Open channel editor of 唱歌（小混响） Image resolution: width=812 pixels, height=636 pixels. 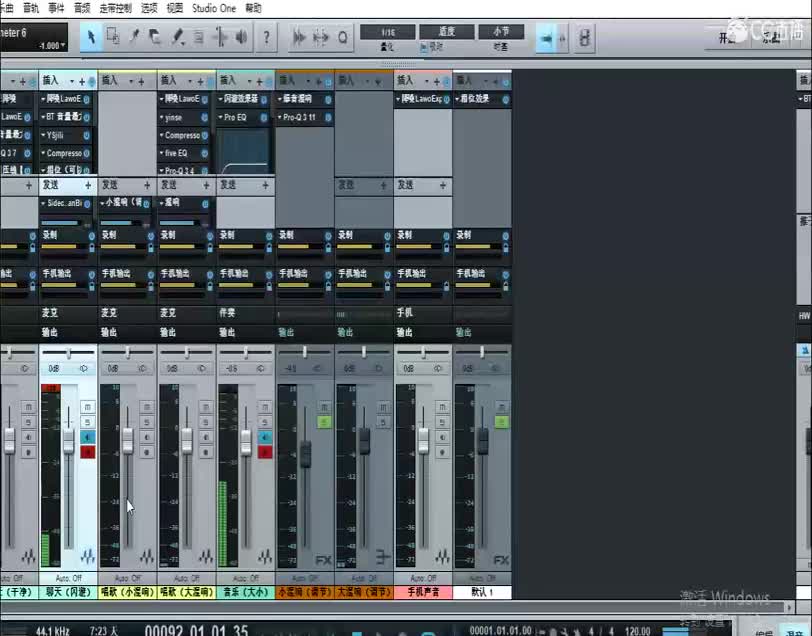[147, 557]
